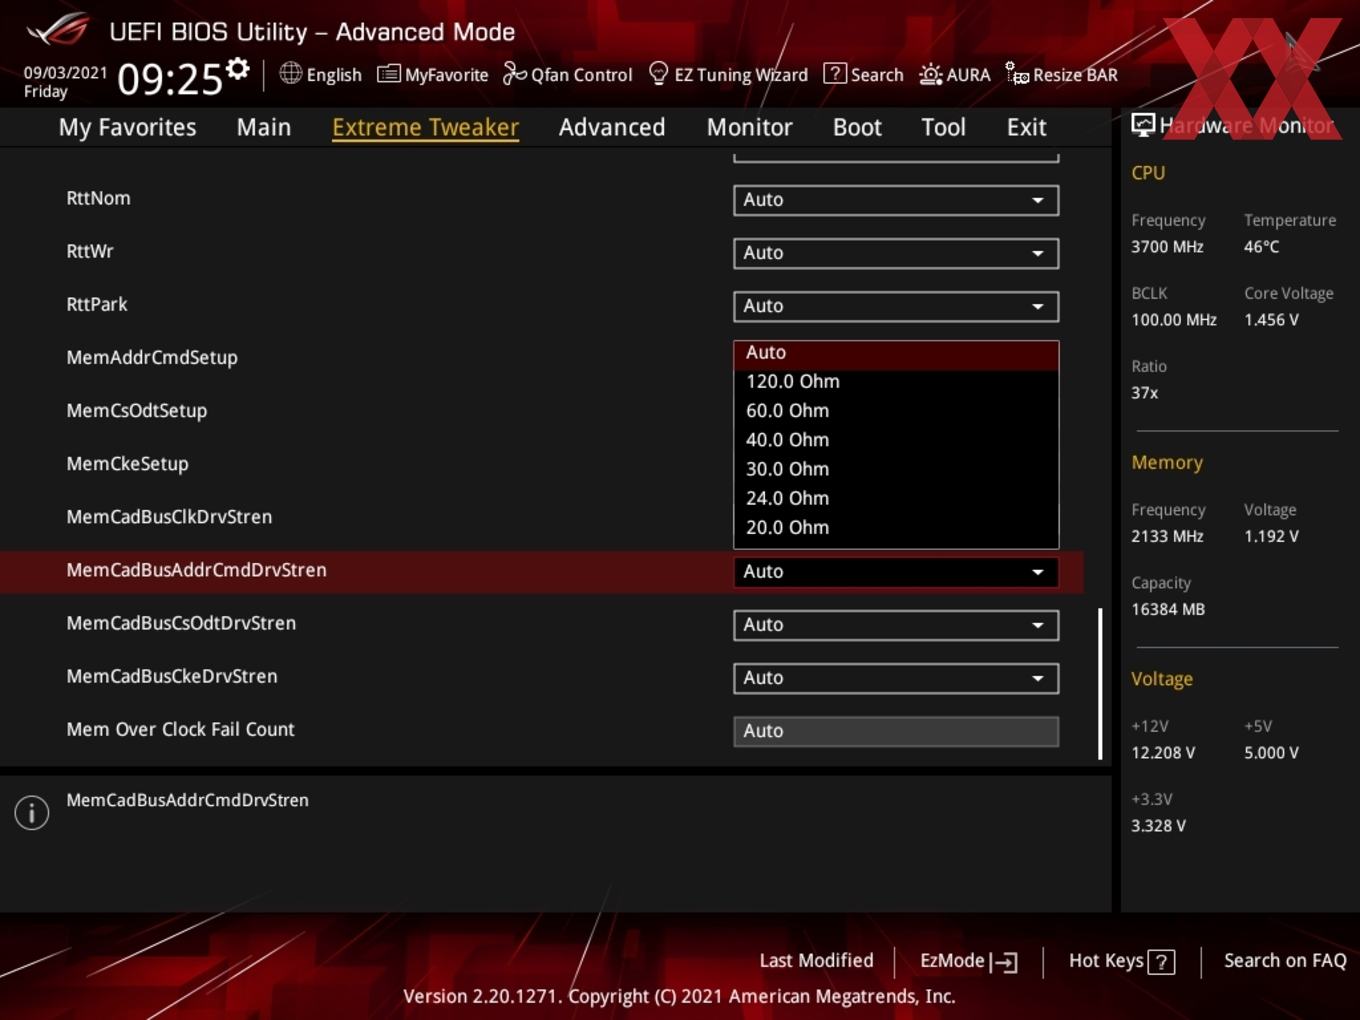The image size is (1360, 1020).
Task: Open the RttPark dropdown
Action: click(896, 306)
